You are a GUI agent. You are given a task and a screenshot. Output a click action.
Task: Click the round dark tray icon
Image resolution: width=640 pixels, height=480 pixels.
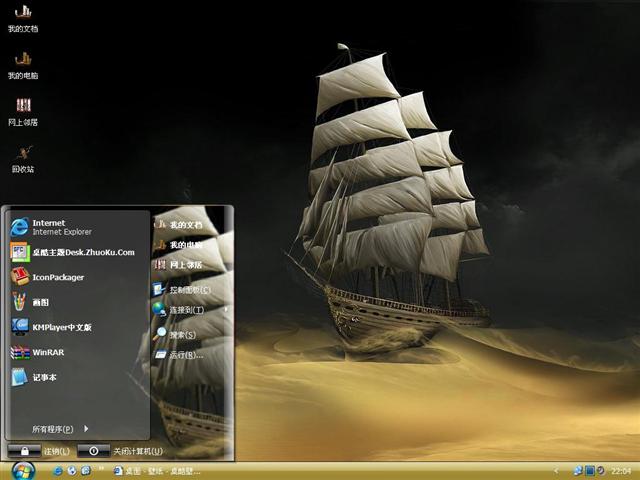tap(600, 471)
